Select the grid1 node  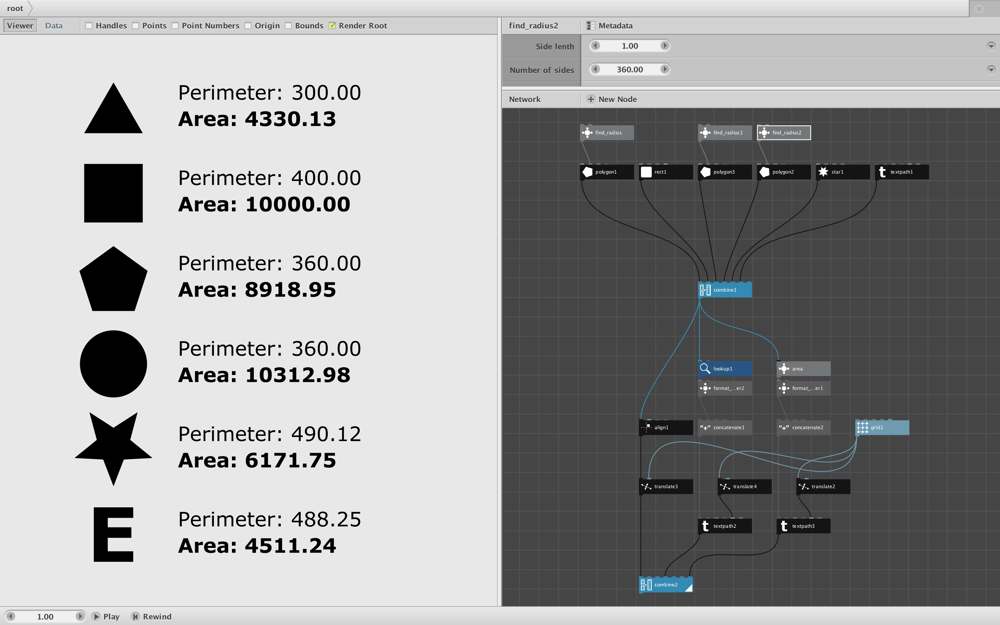point(882,427)
